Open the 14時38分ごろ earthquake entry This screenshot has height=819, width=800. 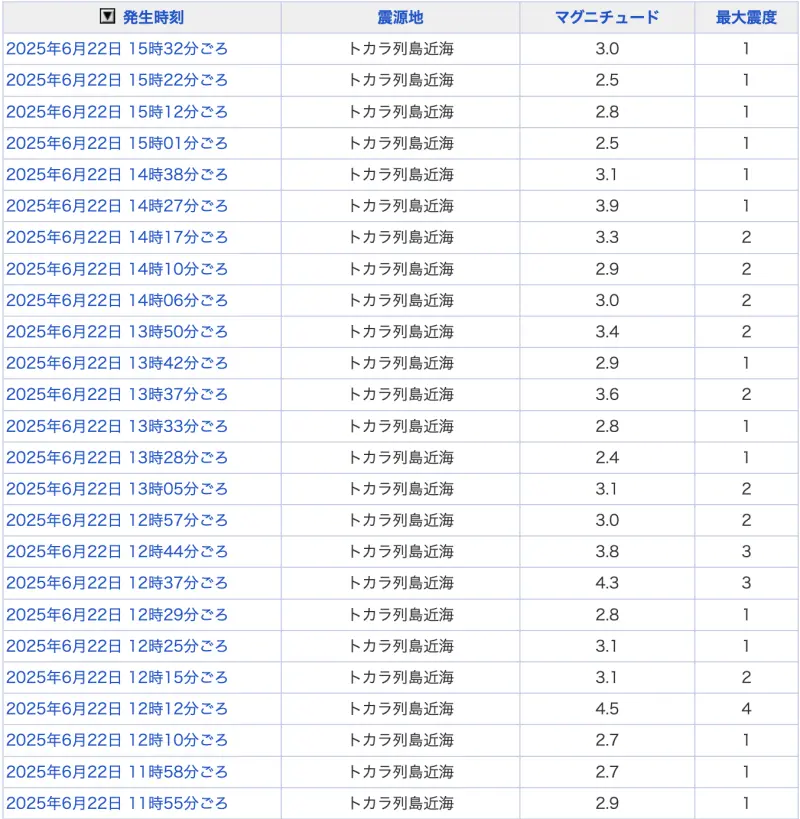[x=117, y=174]
